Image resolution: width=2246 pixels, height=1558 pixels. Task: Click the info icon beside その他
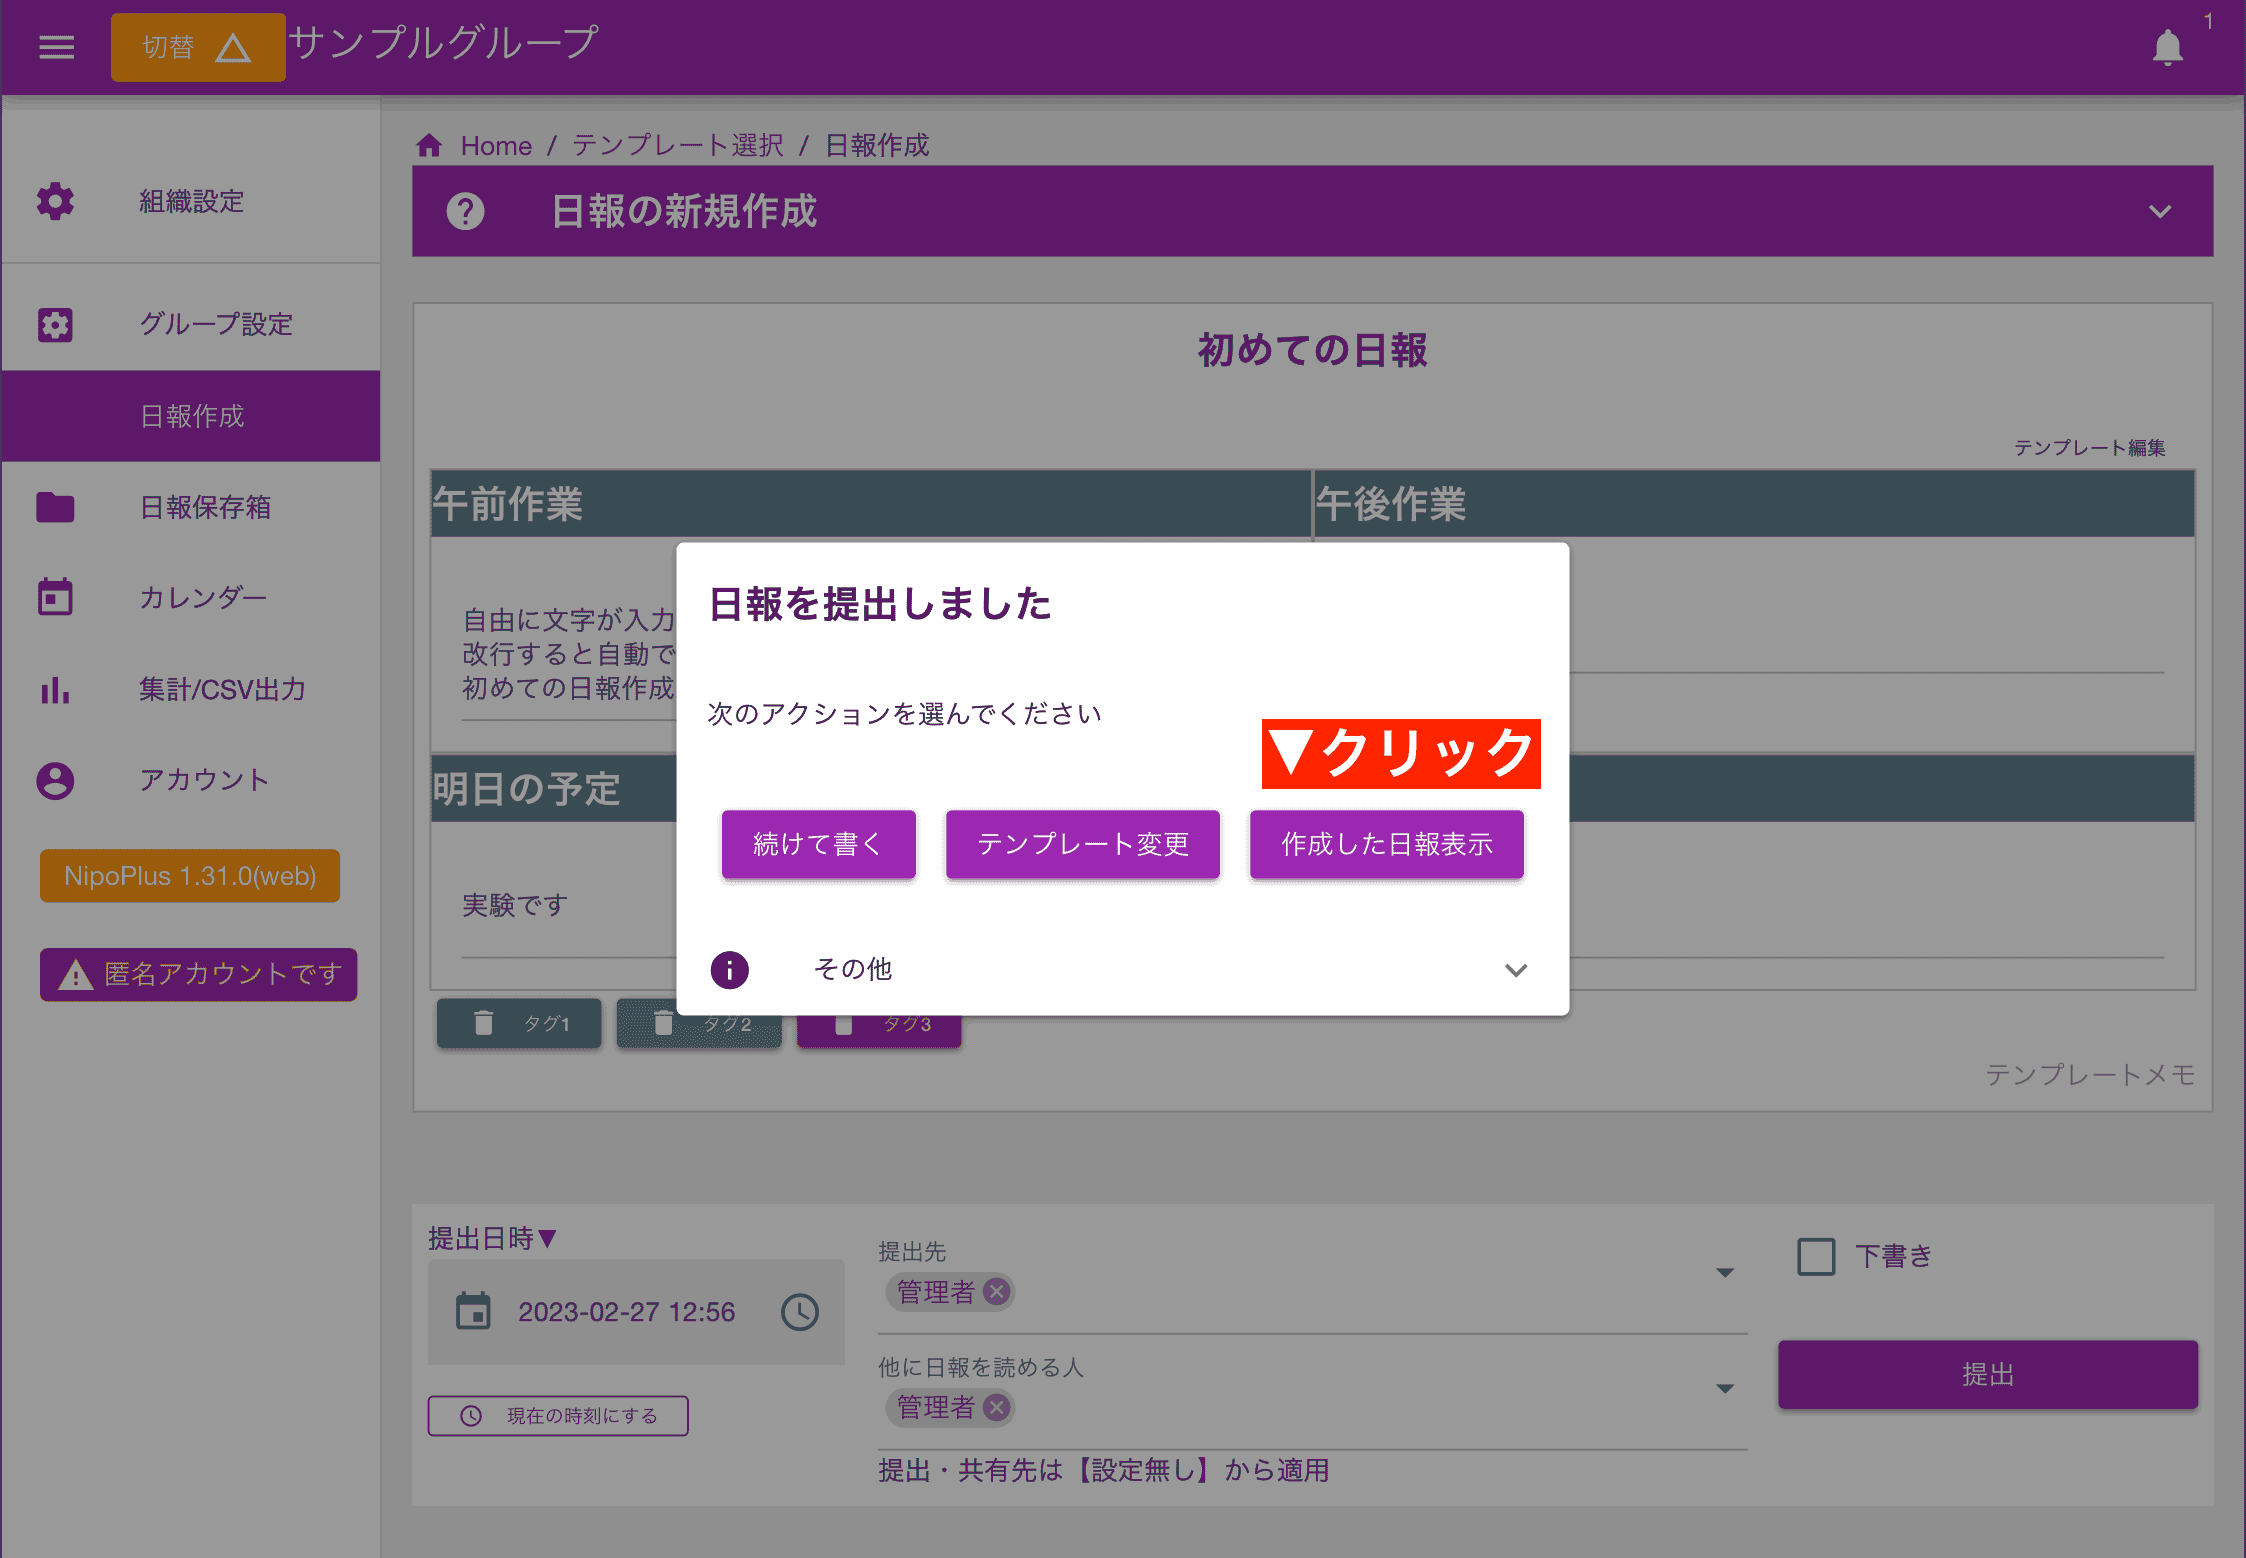pos(729,969)
